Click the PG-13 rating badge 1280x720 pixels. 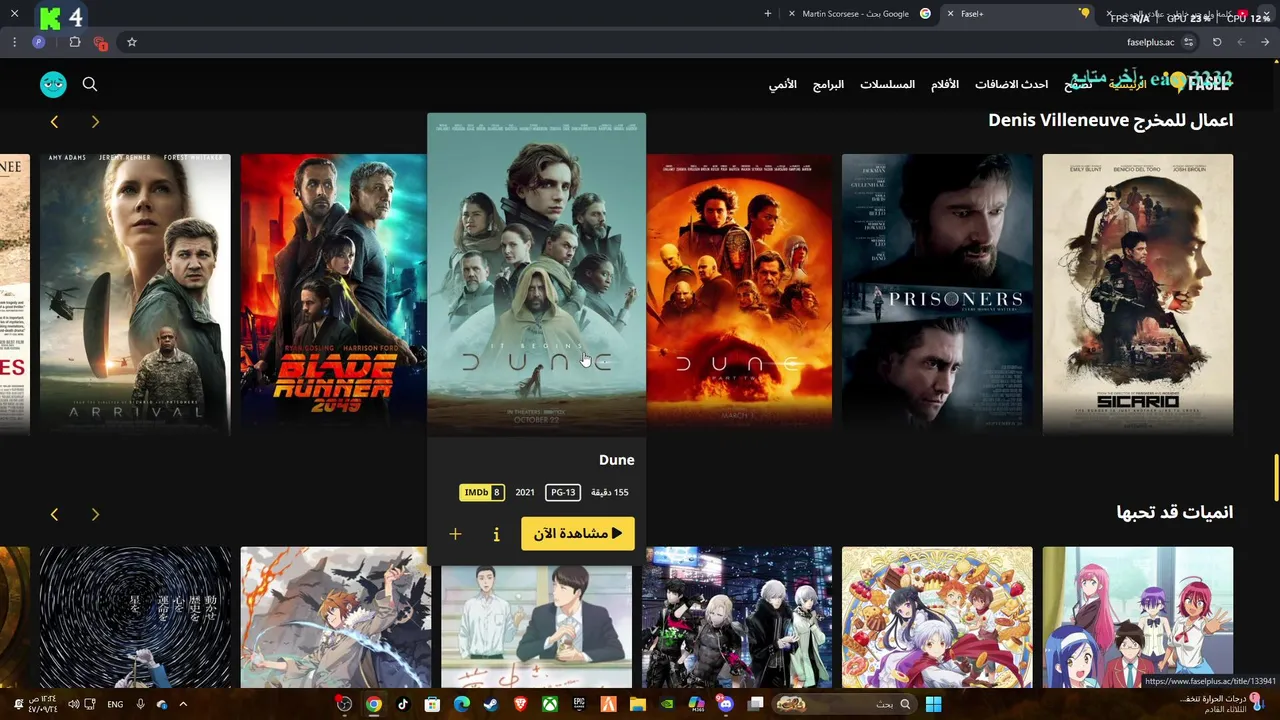point(563,492)
